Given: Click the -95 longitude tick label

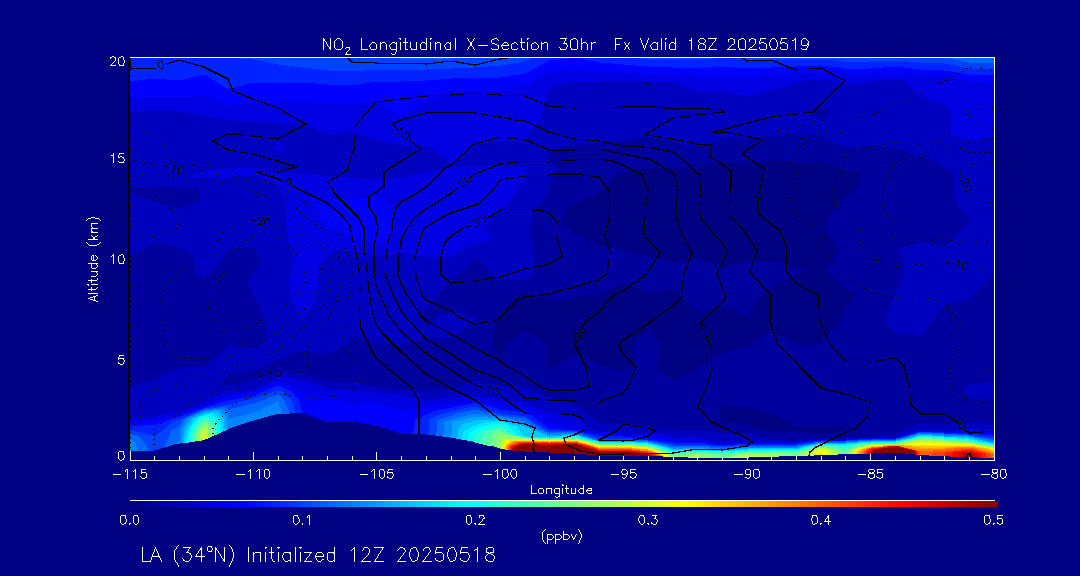Looking at the screenshot, I should click(x=623, y=475).
